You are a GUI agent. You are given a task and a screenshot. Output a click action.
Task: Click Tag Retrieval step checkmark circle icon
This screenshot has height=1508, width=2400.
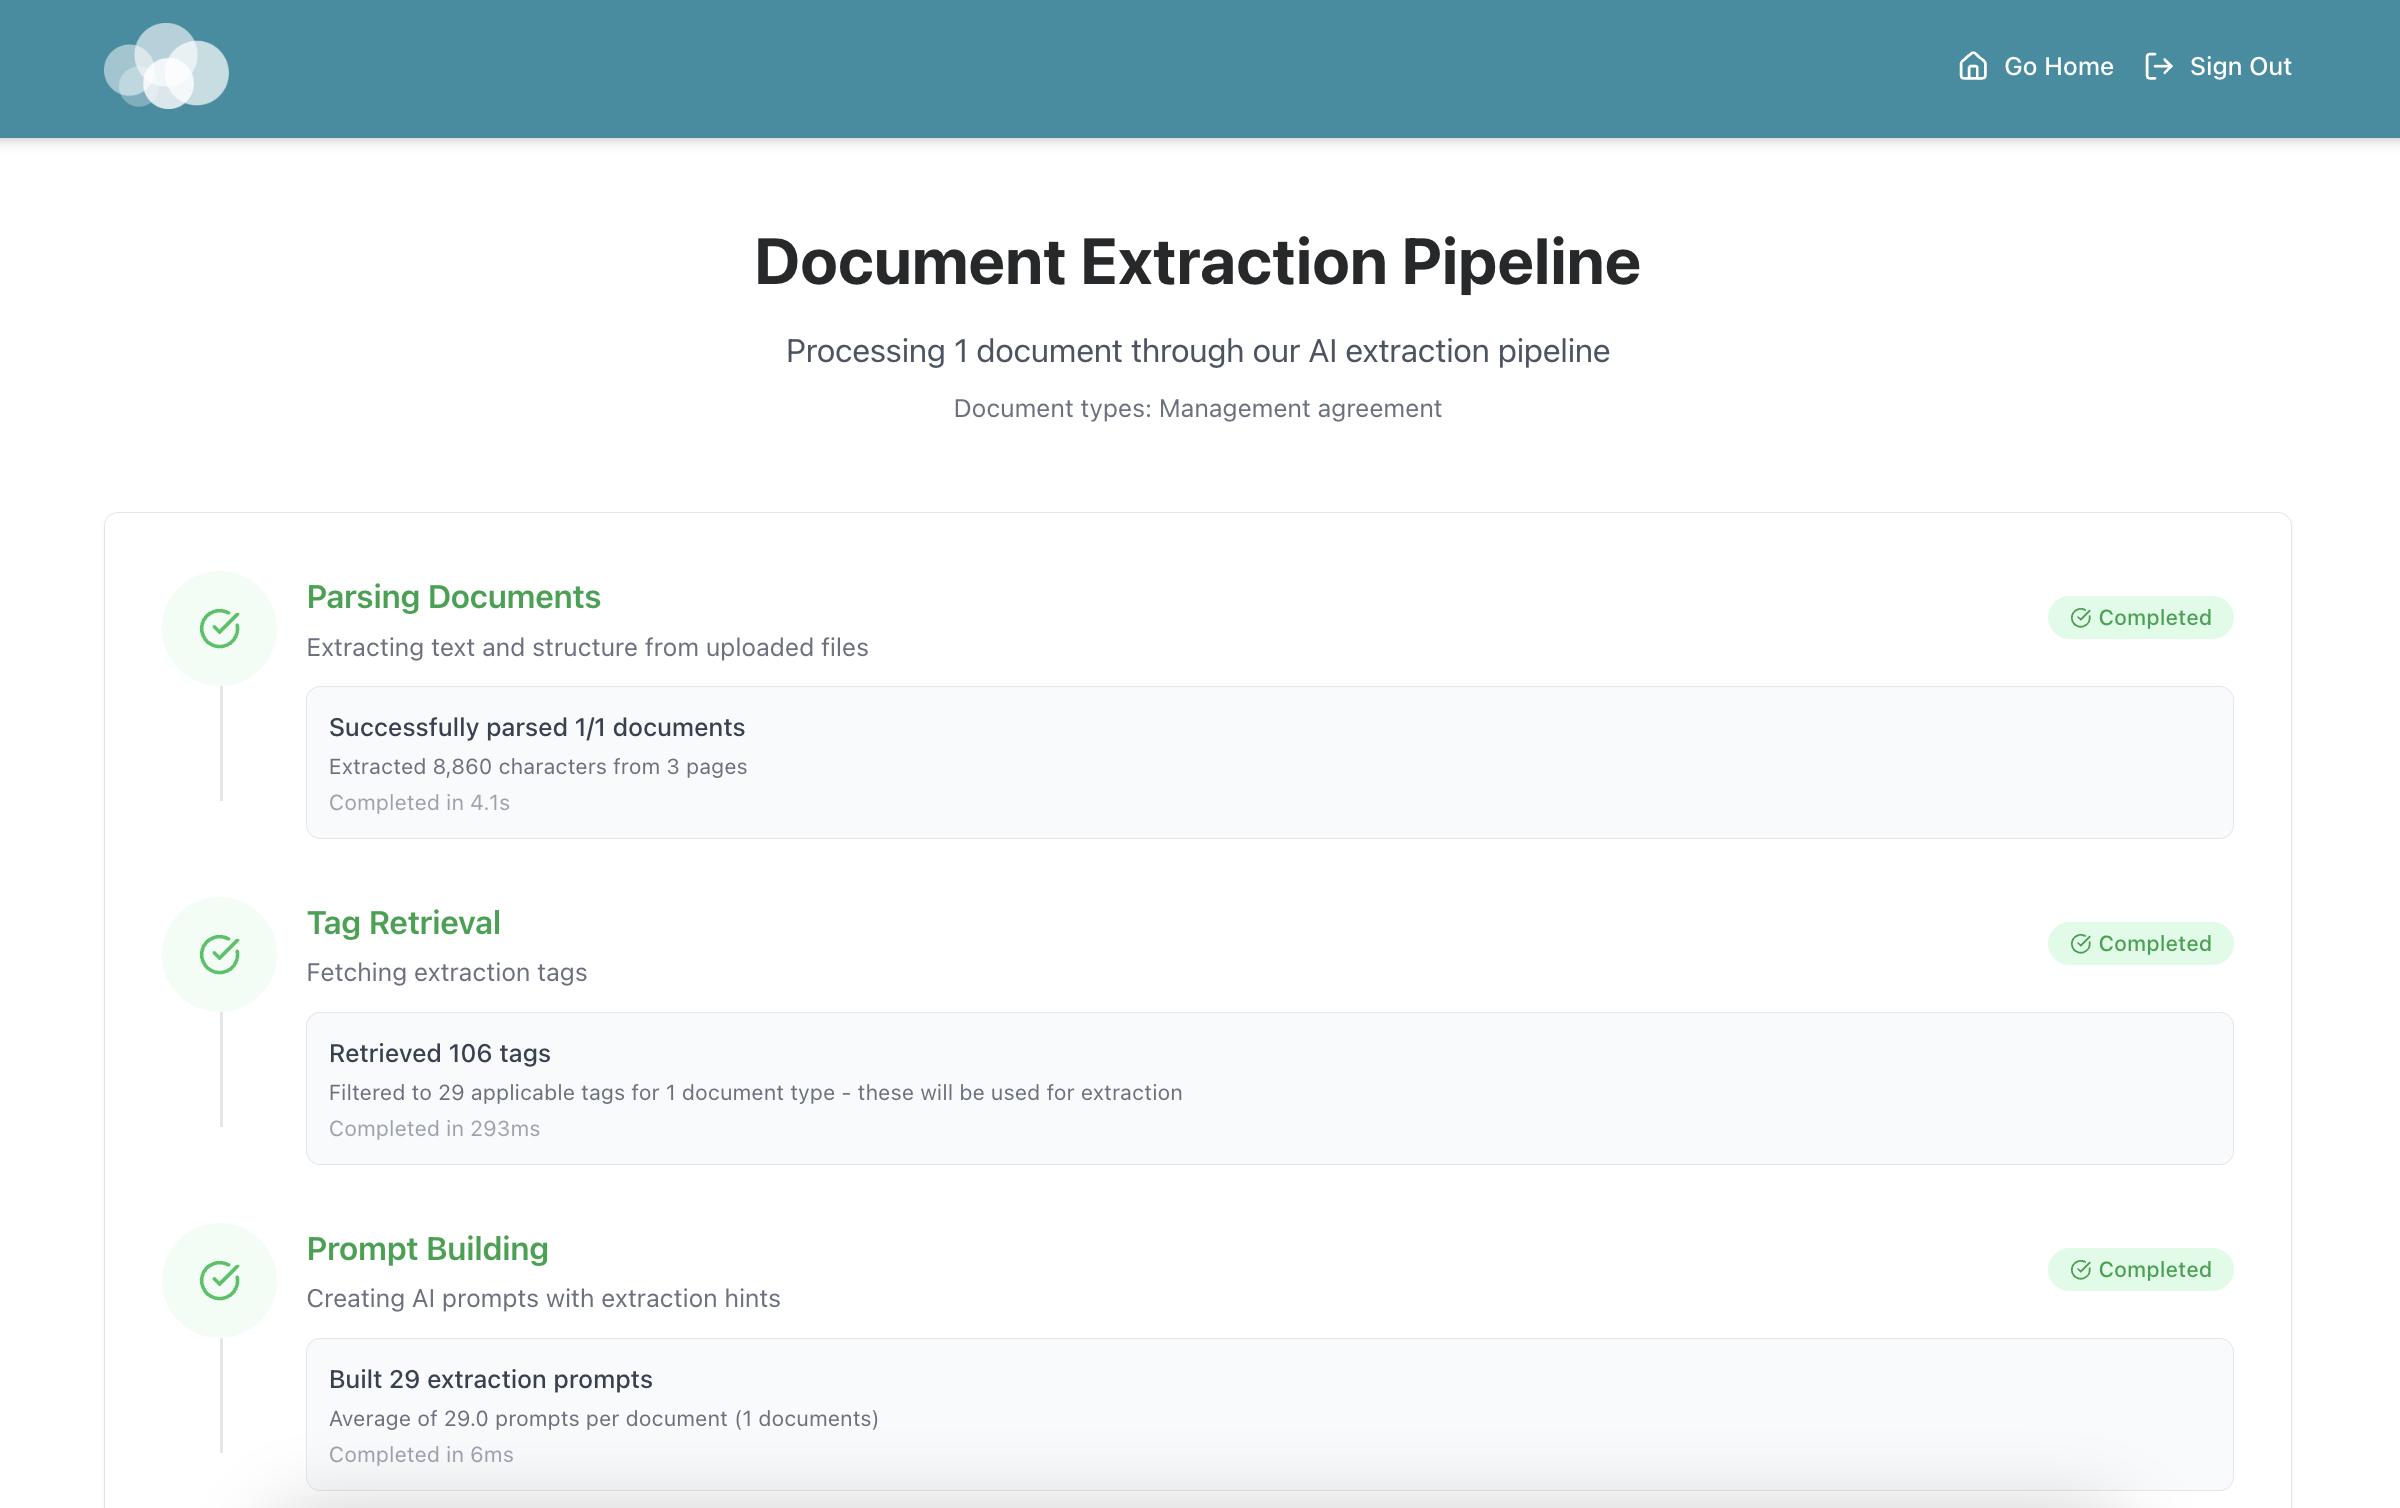coord(220,954)
